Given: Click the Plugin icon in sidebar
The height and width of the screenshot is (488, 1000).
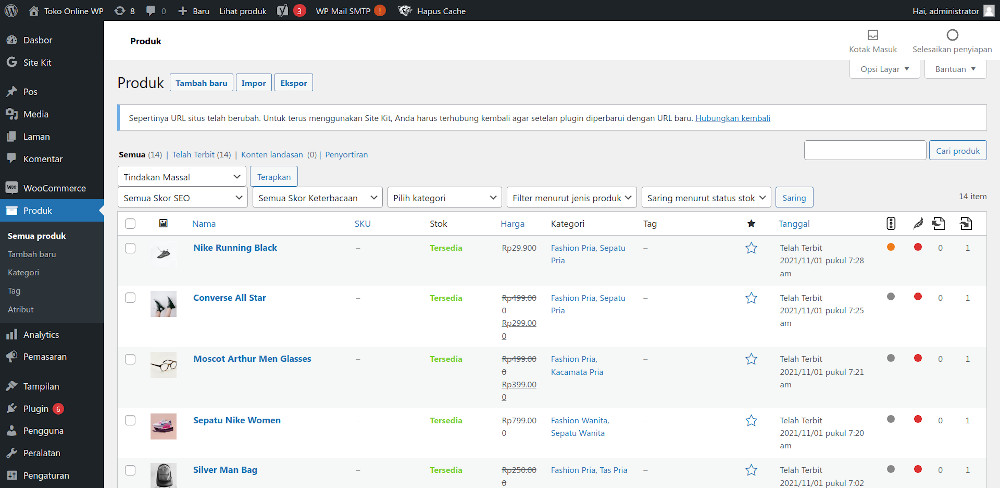Looking at the screenshot, I should tap(11, 408).
